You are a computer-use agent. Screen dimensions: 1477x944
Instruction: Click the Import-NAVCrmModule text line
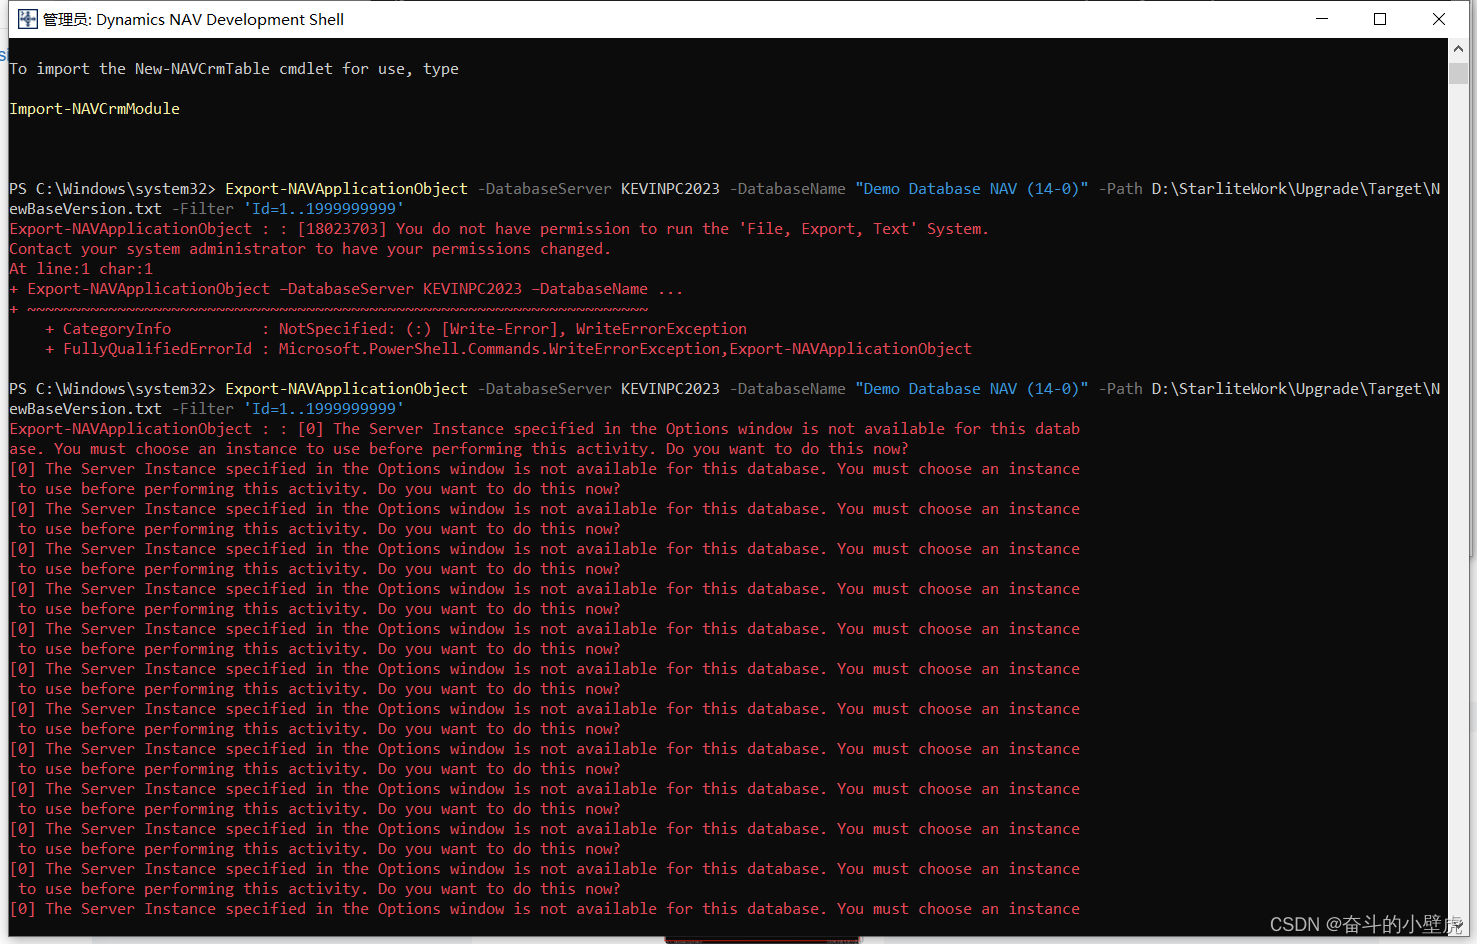pyautogui.click(x=94, y=108)
